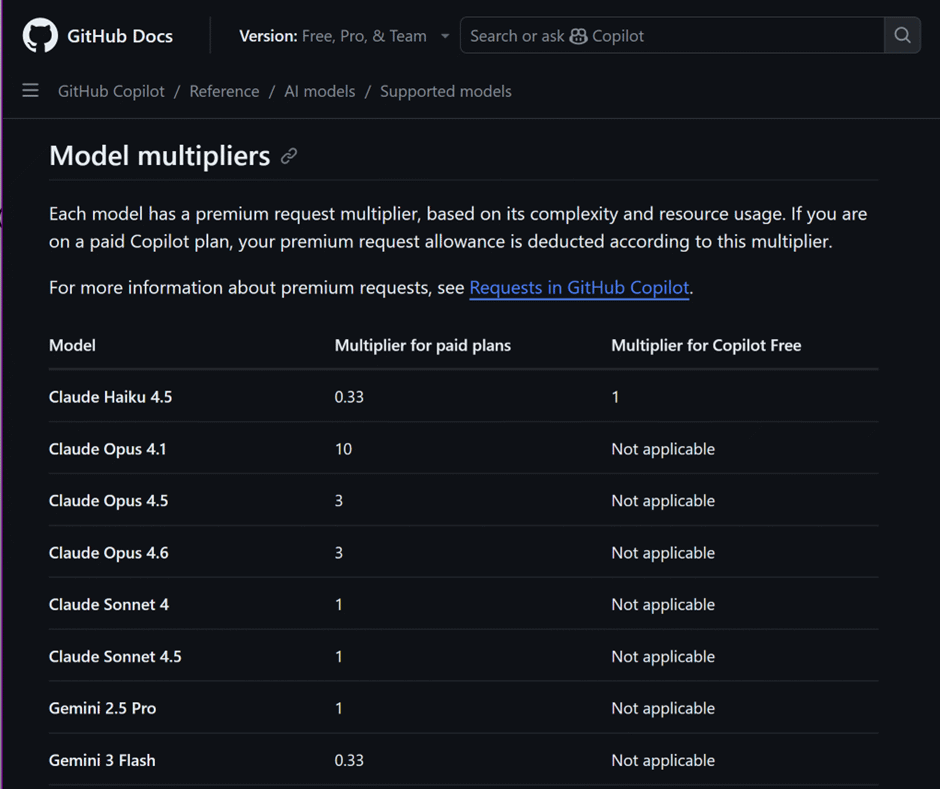940x789 pixels.
Task: Click the Supported models breadcrumb entry
Action: 446,91
